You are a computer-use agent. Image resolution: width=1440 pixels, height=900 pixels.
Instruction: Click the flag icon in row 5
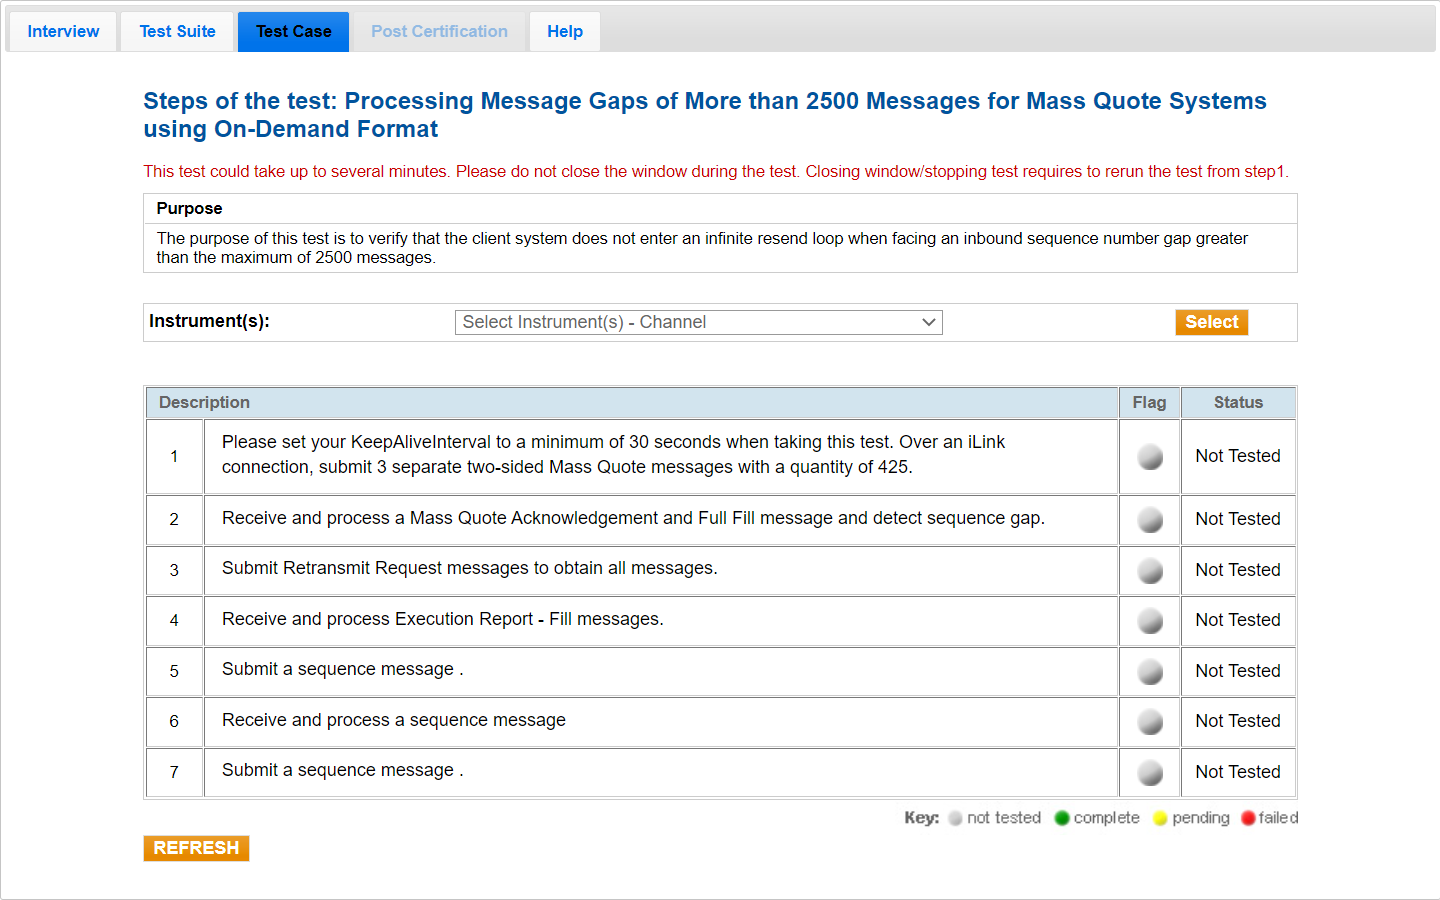[1150, 672]
